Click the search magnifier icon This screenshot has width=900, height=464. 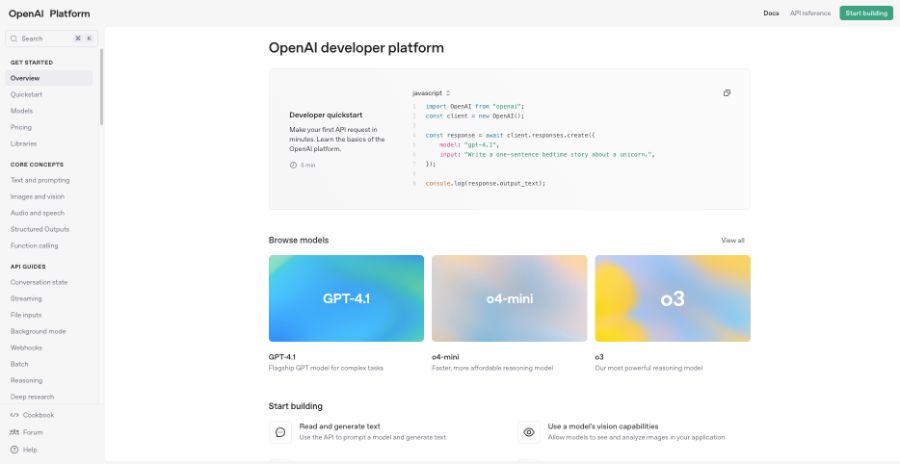pos(14,38)
